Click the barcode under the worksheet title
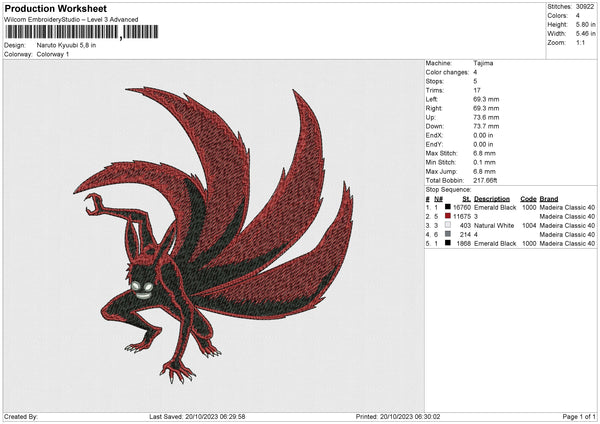 coord(81,32)
